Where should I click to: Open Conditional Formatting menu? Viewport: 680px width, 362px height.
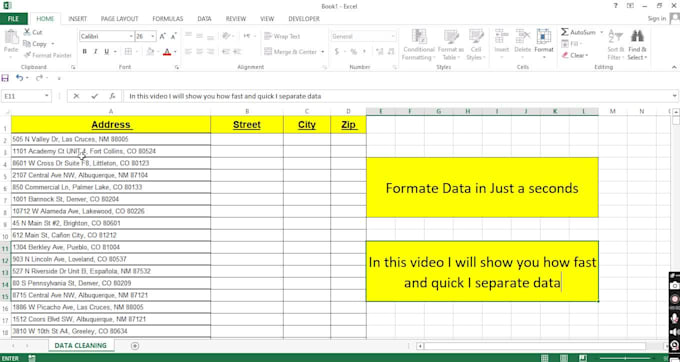pos(418,45)
